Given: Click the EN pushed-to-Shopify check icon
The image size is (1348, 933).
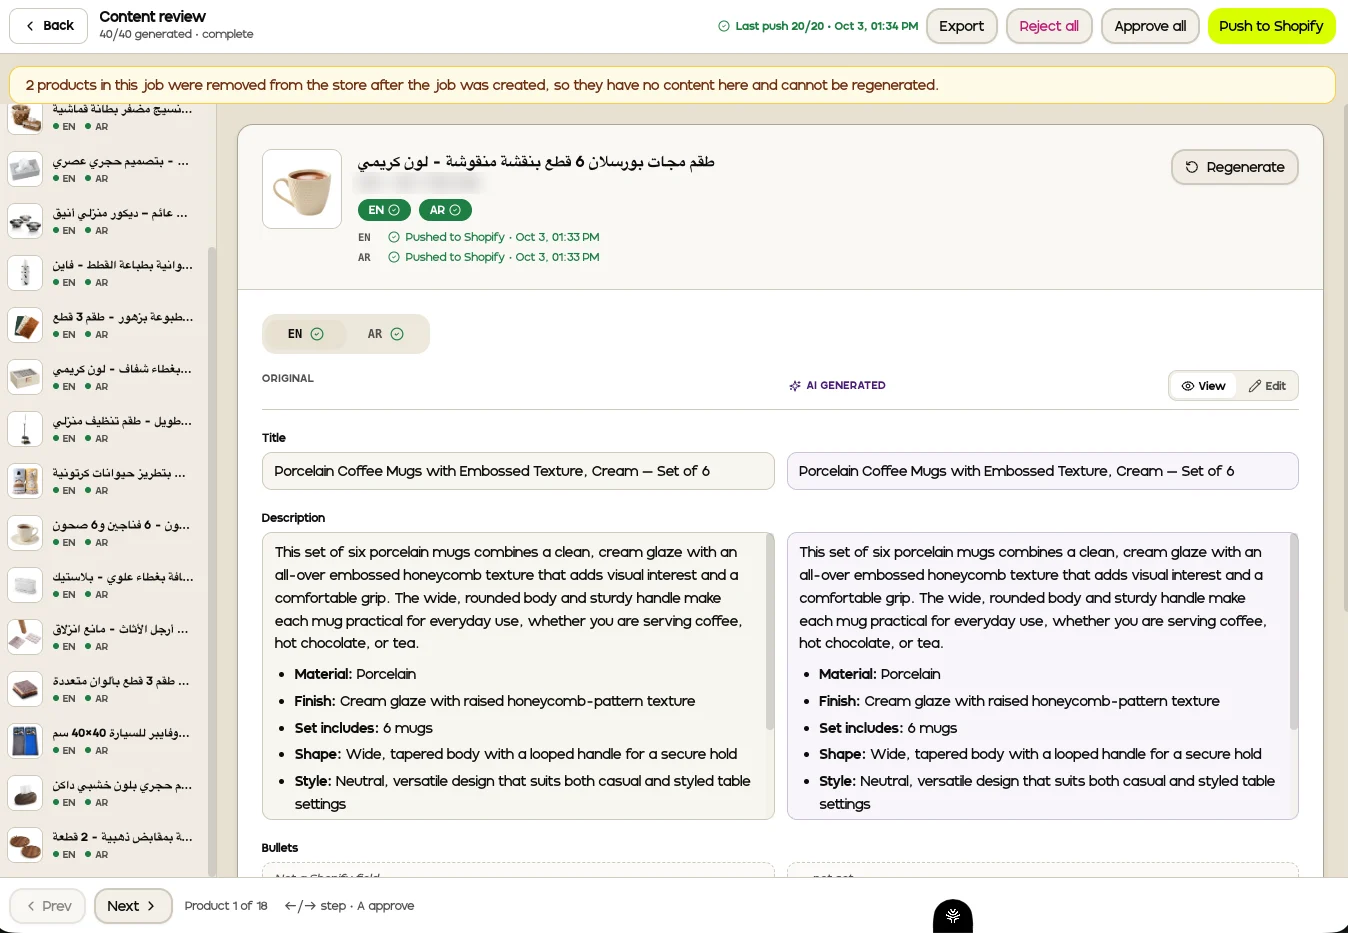Looking at the screenshot, I should (394, 237).
